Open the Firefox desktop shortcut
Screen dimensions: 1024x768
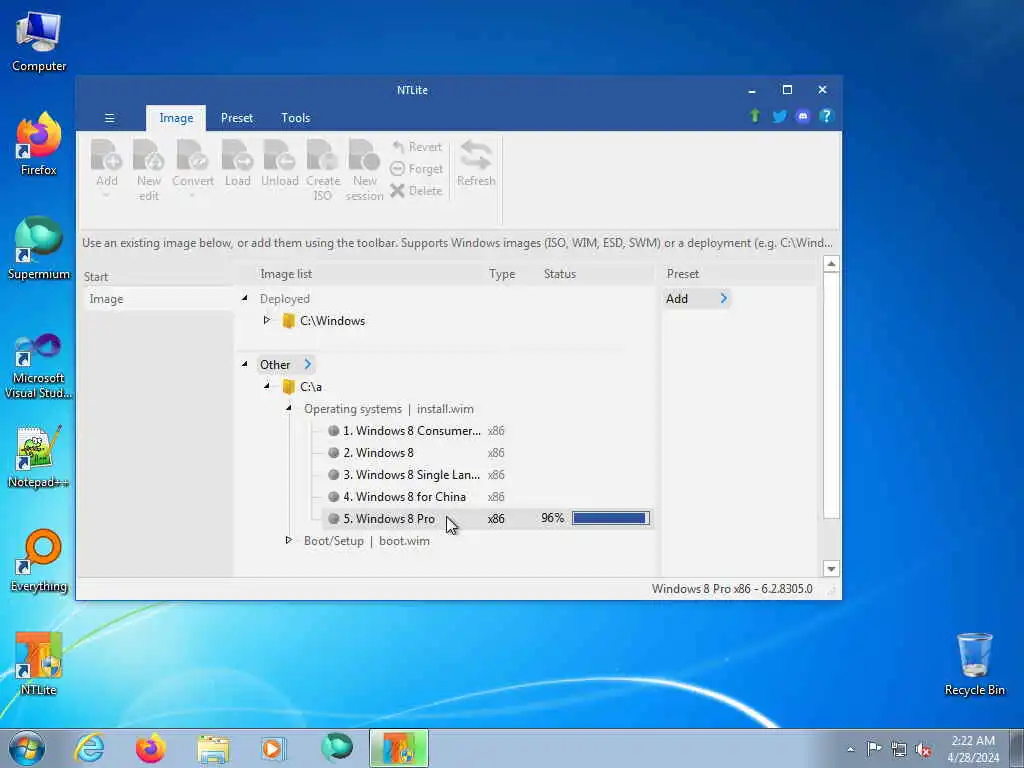click(x=39, y=144)
